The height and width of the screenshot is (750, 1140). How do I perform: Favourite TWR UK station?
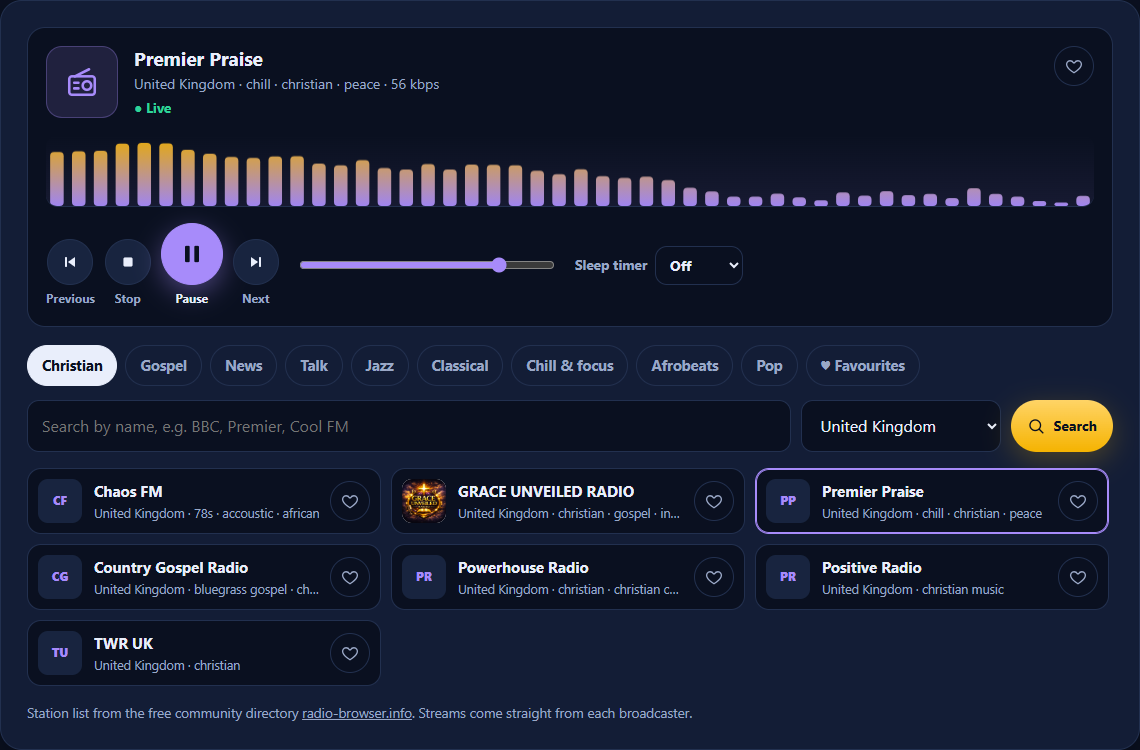350,653
